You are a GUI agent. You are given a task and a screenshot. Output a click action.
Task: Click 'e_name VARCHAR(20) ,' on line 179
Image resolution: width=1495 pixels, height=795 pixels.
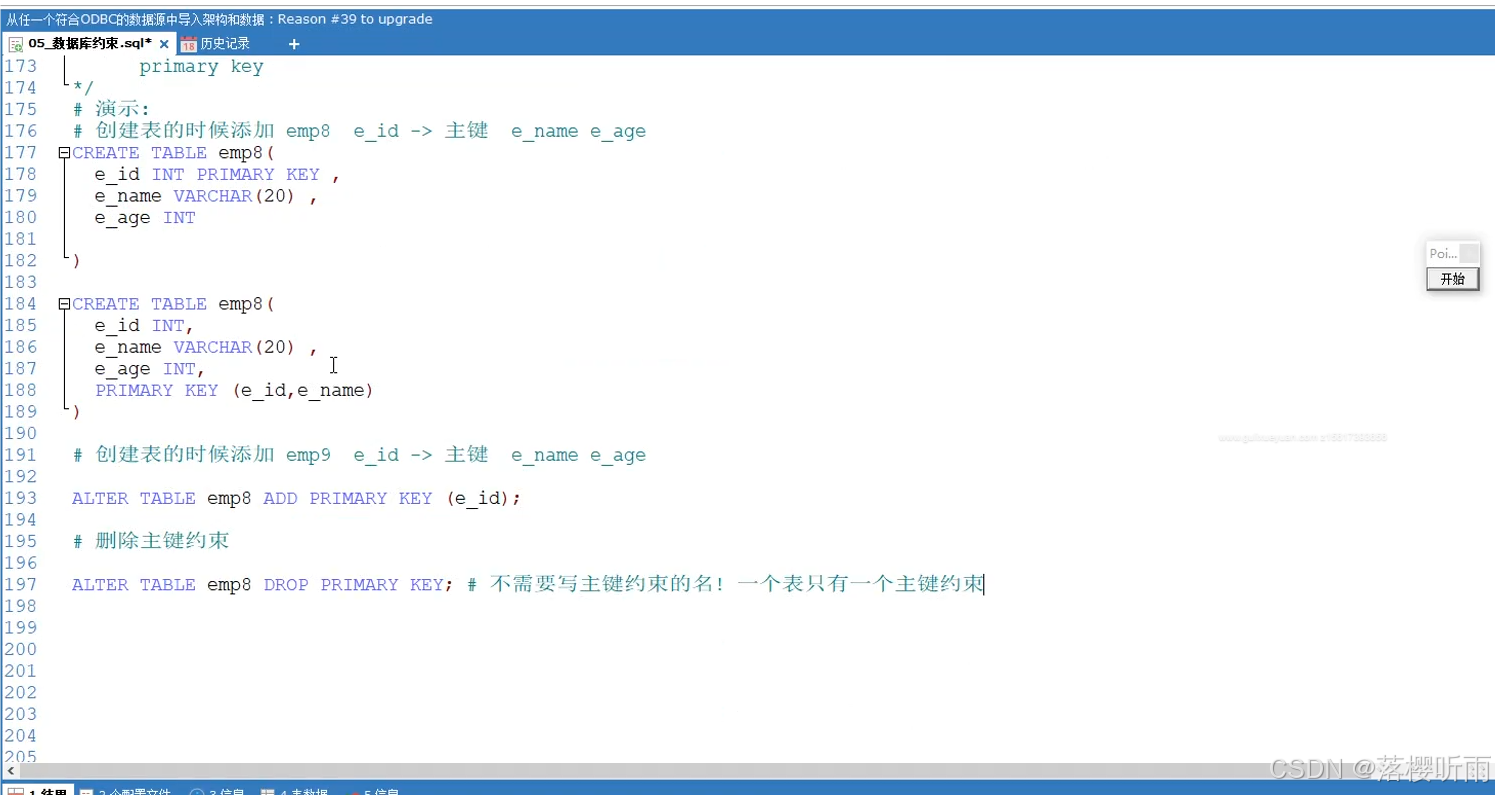tap(206, 196)
